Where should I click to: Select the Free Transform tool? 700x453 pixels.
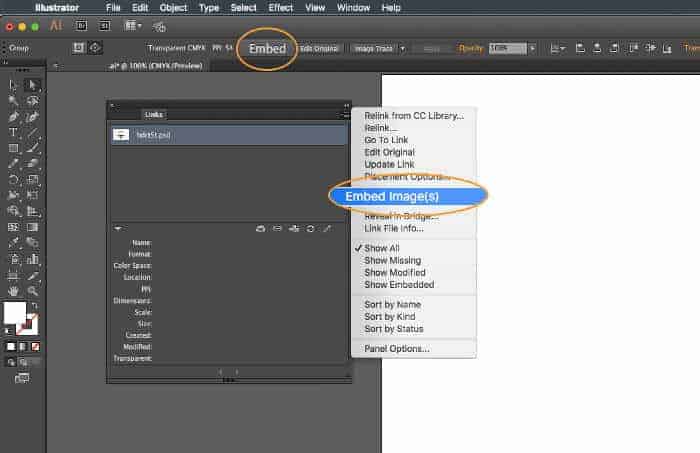pyautogui.click(x=32, y=195)
